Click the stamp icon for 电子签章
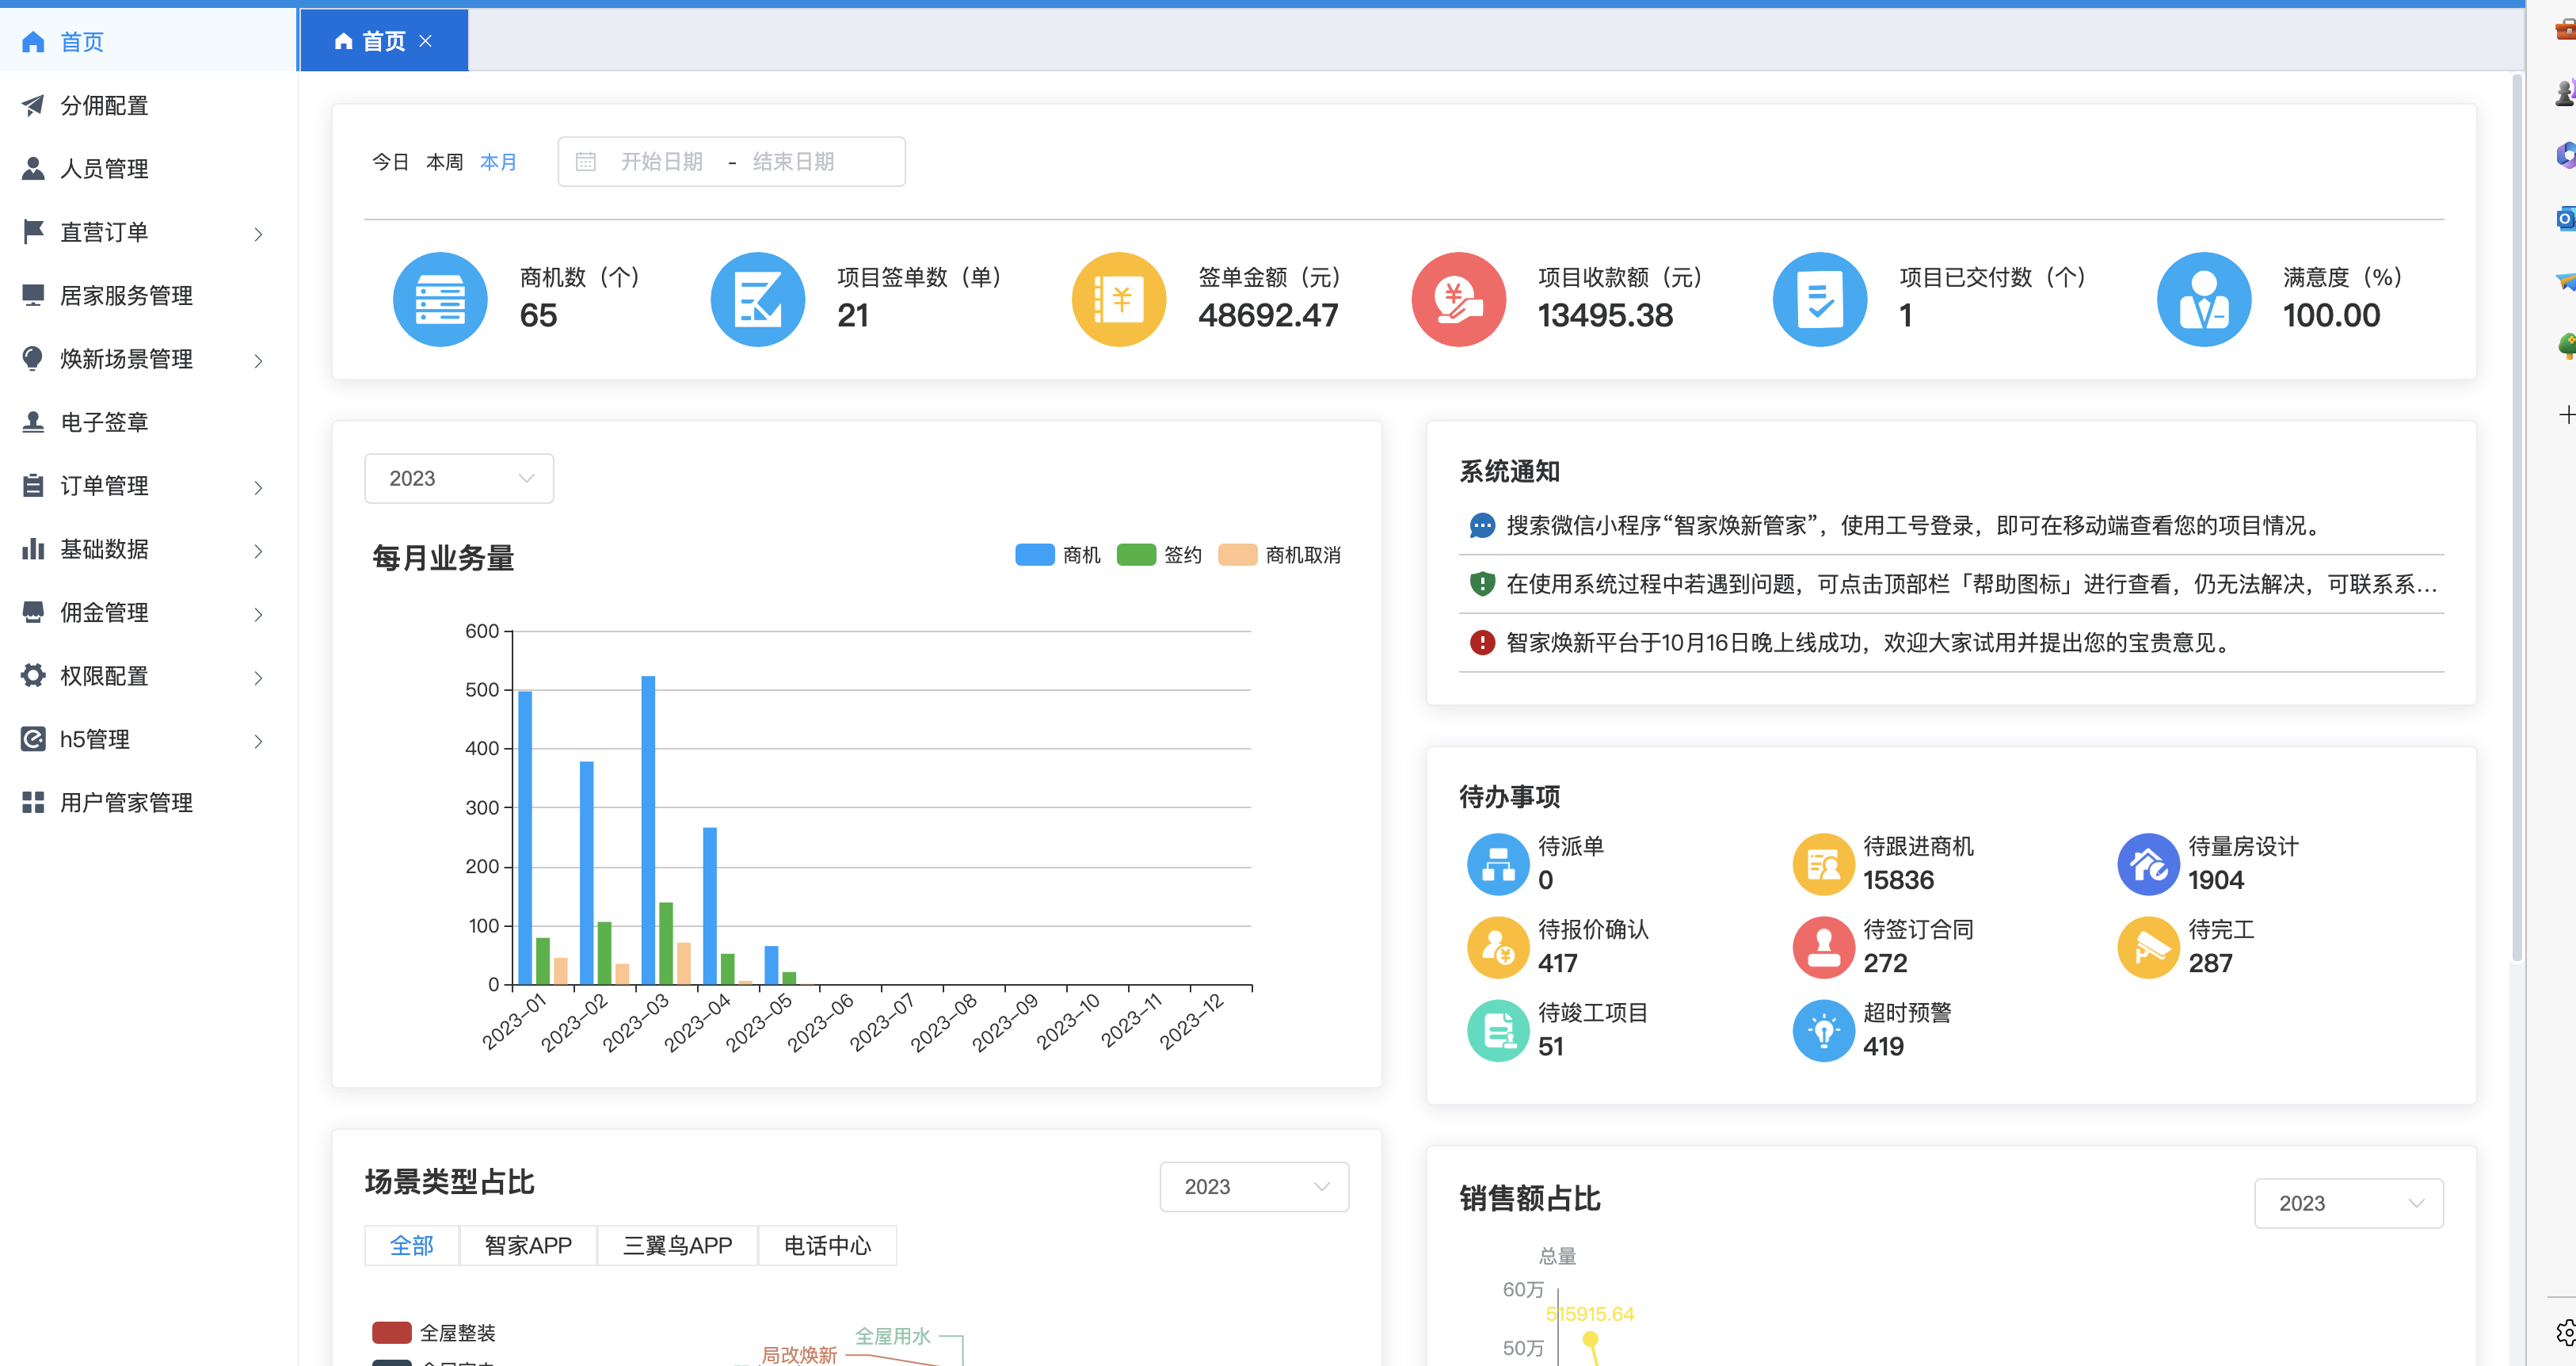 pyautogui.click(x=33, y=422)
